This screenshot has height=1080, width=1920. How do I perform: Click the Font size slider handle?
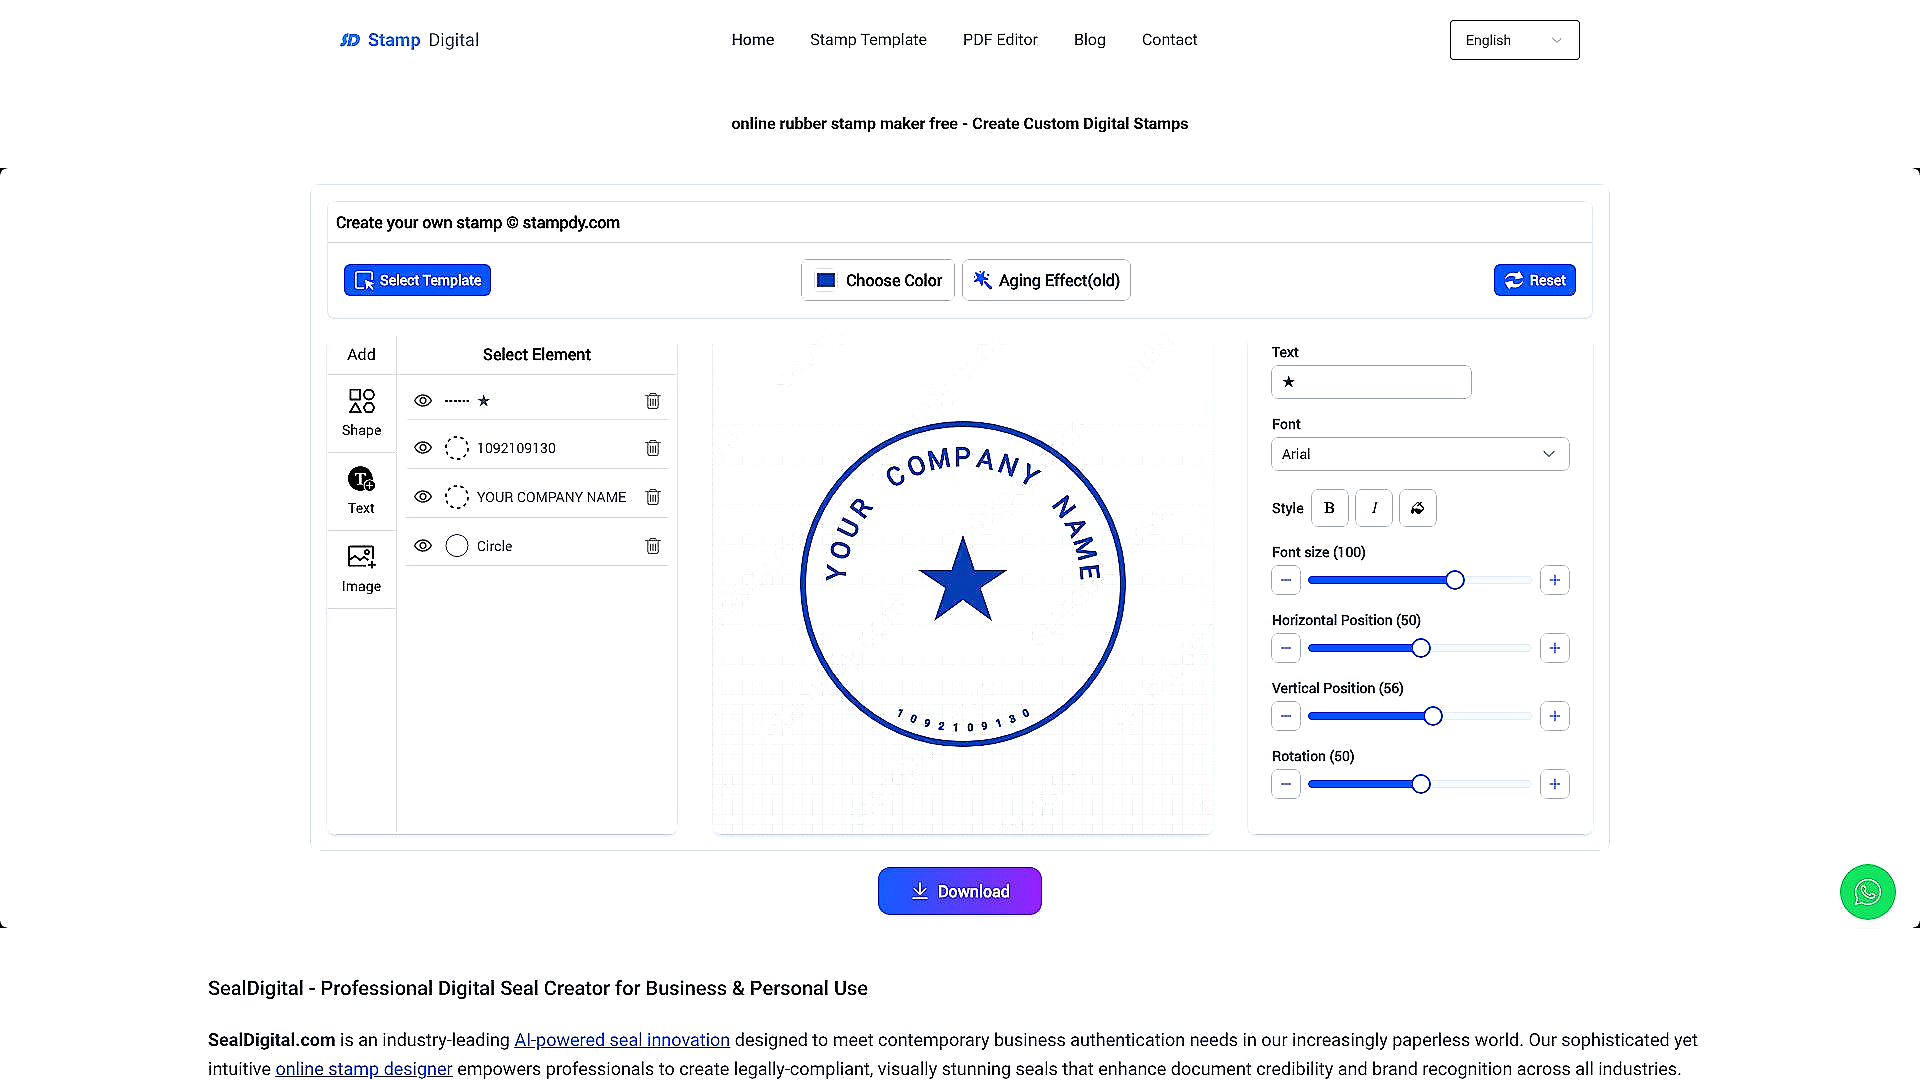click(x=1455, y=580)
